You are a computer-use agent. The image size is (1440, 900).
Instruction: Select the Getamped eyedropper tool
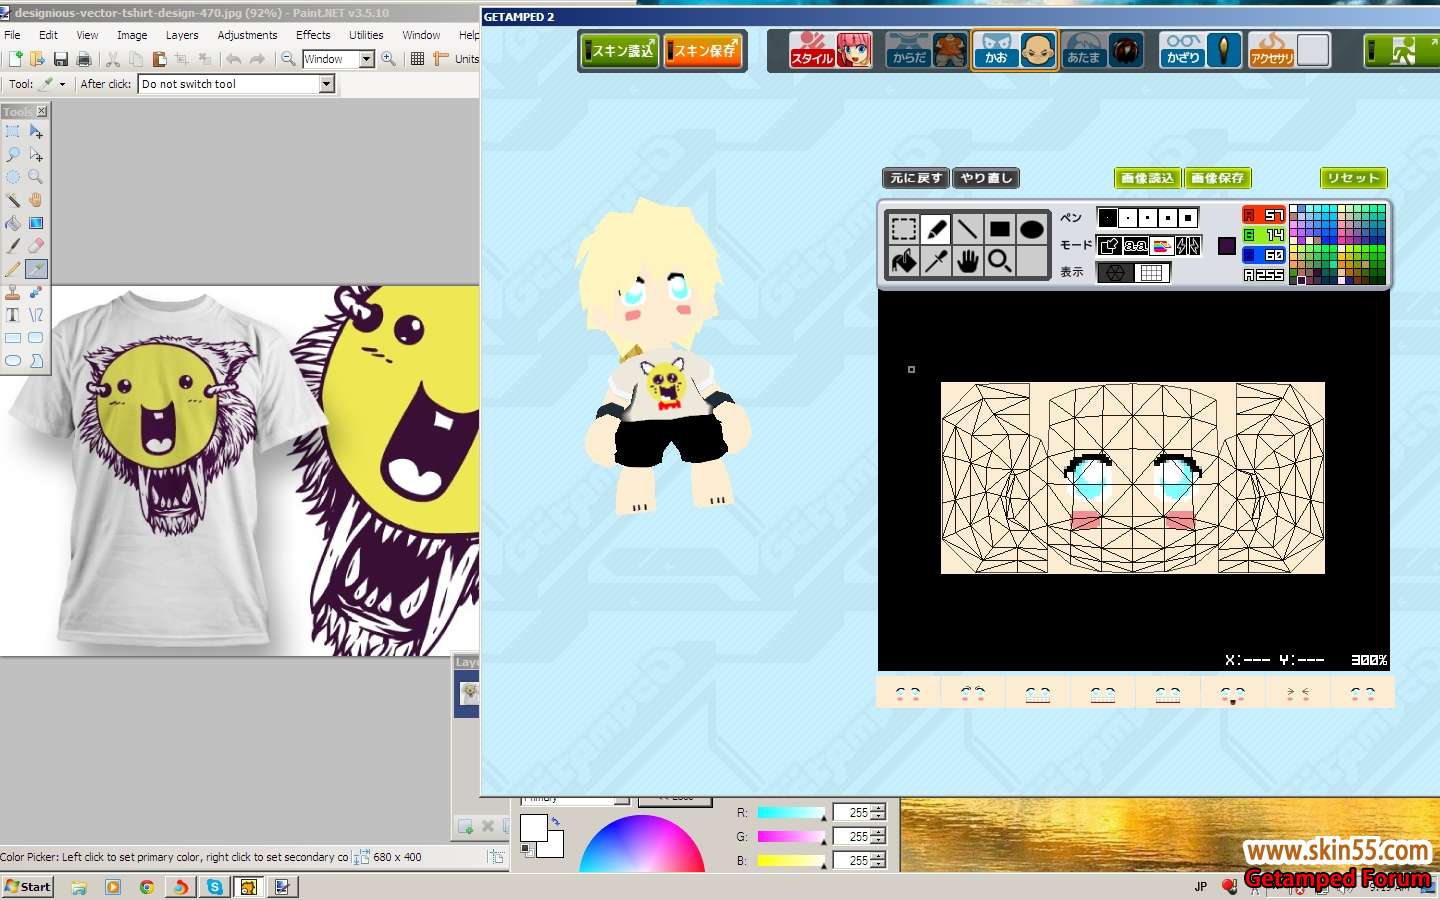936,261
